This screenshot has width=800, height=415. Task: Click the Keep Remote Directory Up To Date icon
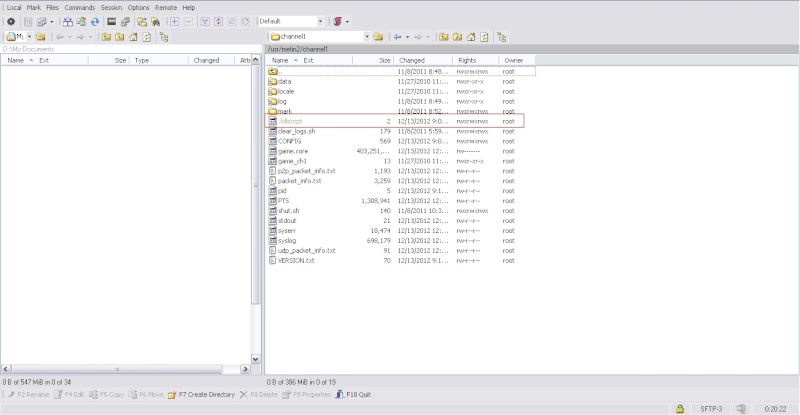tap(95, 21)
